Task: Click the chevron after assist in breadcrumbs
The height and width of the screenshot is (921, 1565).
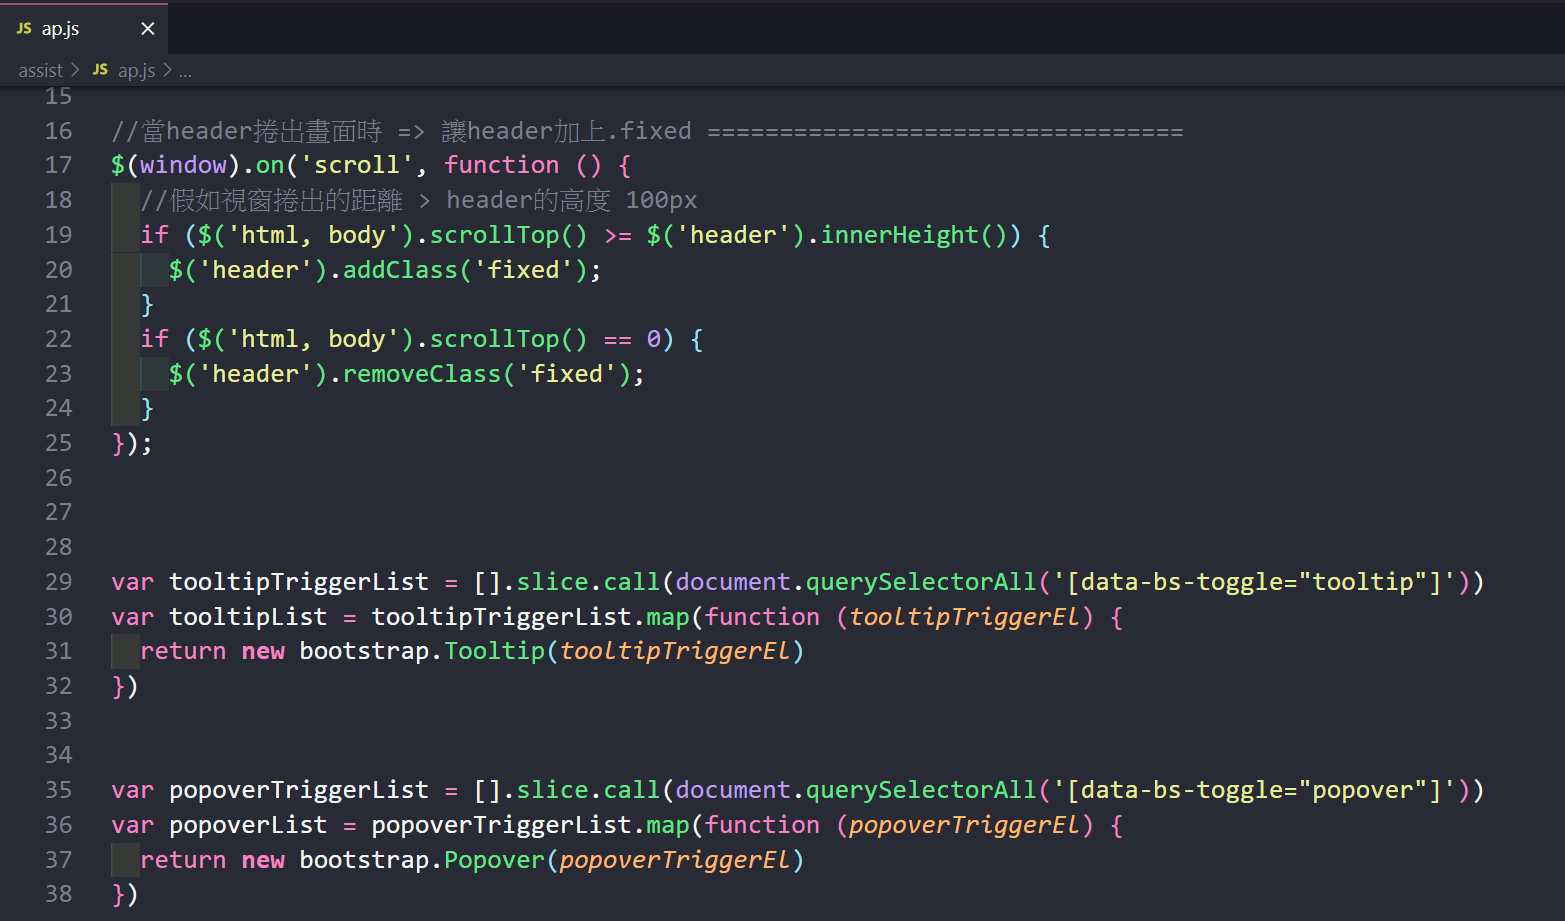Action: tap(75, 70)
